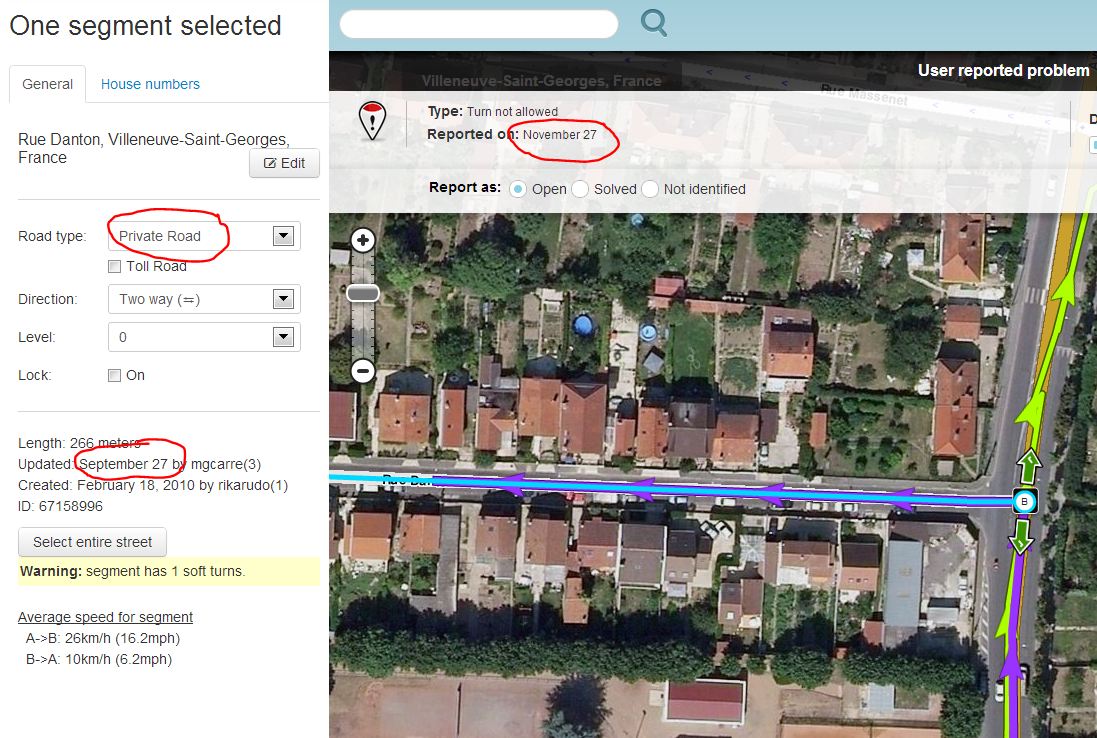Click the Edit address button

click(284, 163)
